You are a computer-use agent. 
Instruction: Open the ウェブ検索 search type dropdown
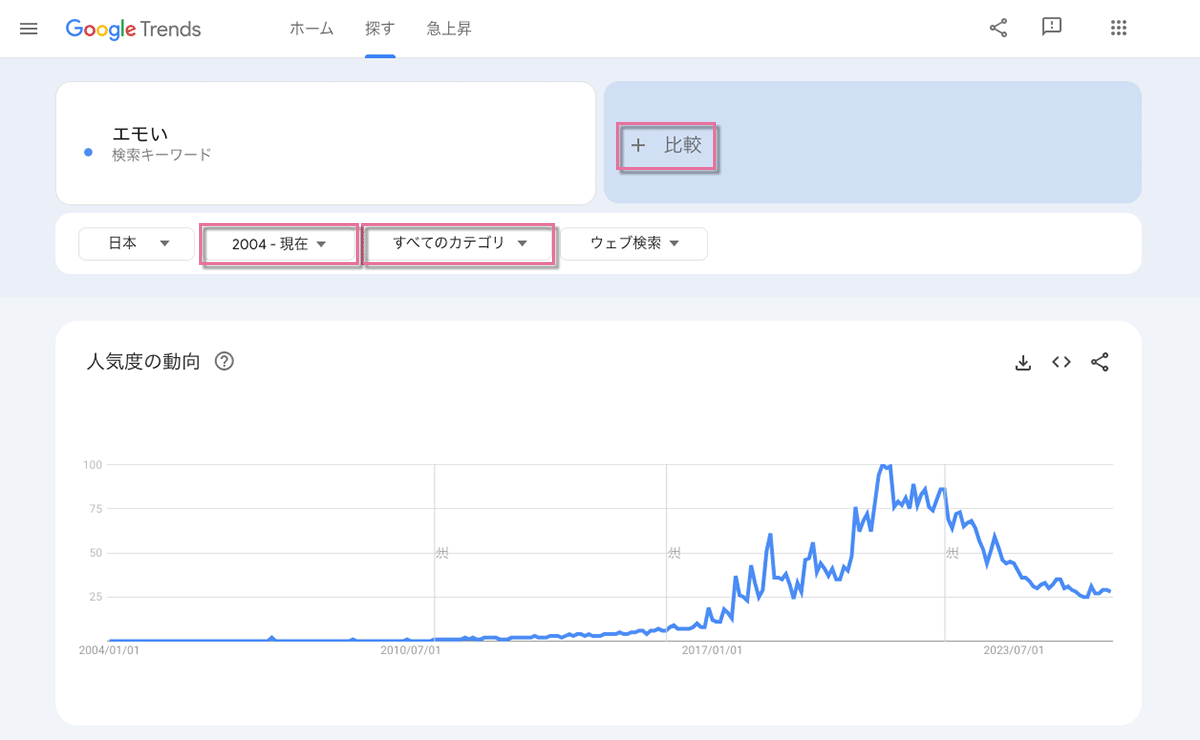pos(633,243)
